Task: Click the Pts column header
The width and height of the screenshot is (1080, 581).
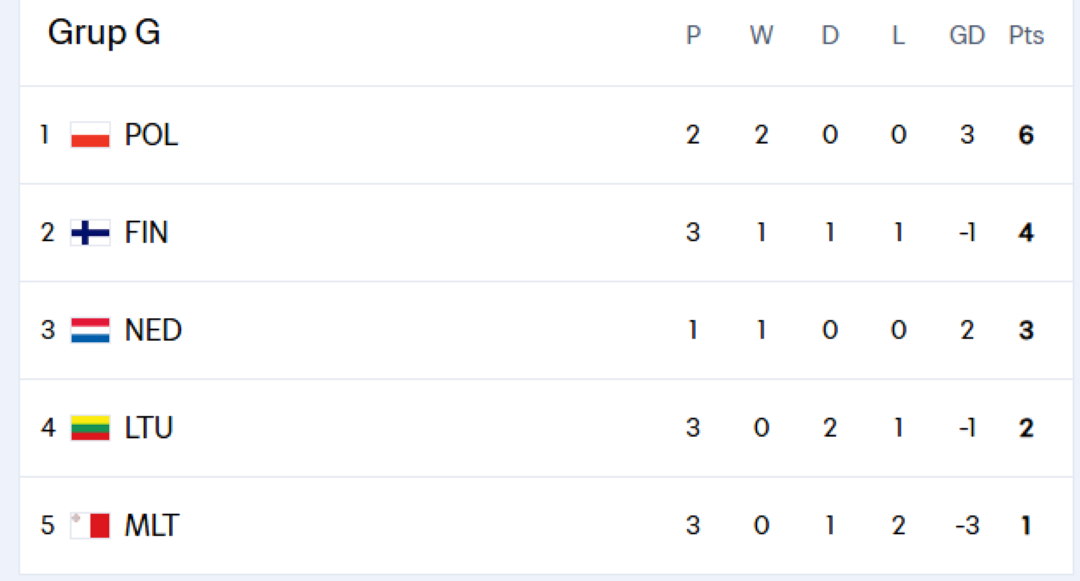Action: tap(1026, 35)
